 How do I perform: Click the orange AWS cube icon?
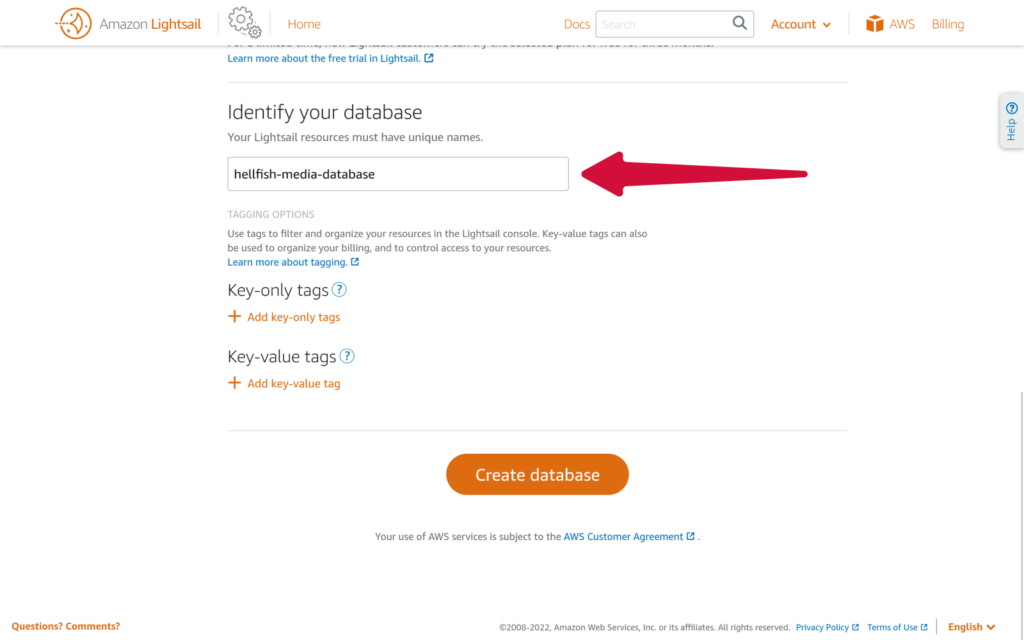[875, 24]
